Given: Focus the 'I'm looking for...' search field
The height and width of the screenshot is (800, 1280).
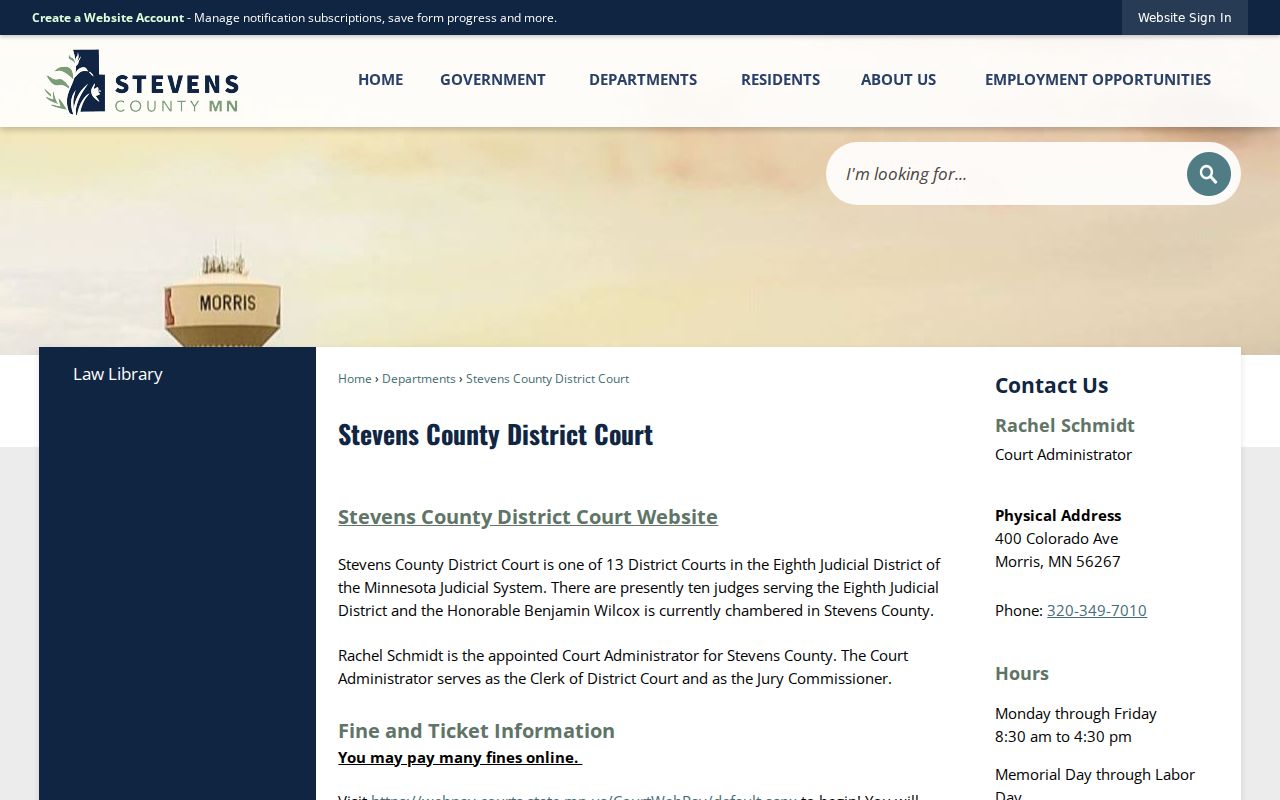Looking at the screenshot, I should click(1005, 174).
